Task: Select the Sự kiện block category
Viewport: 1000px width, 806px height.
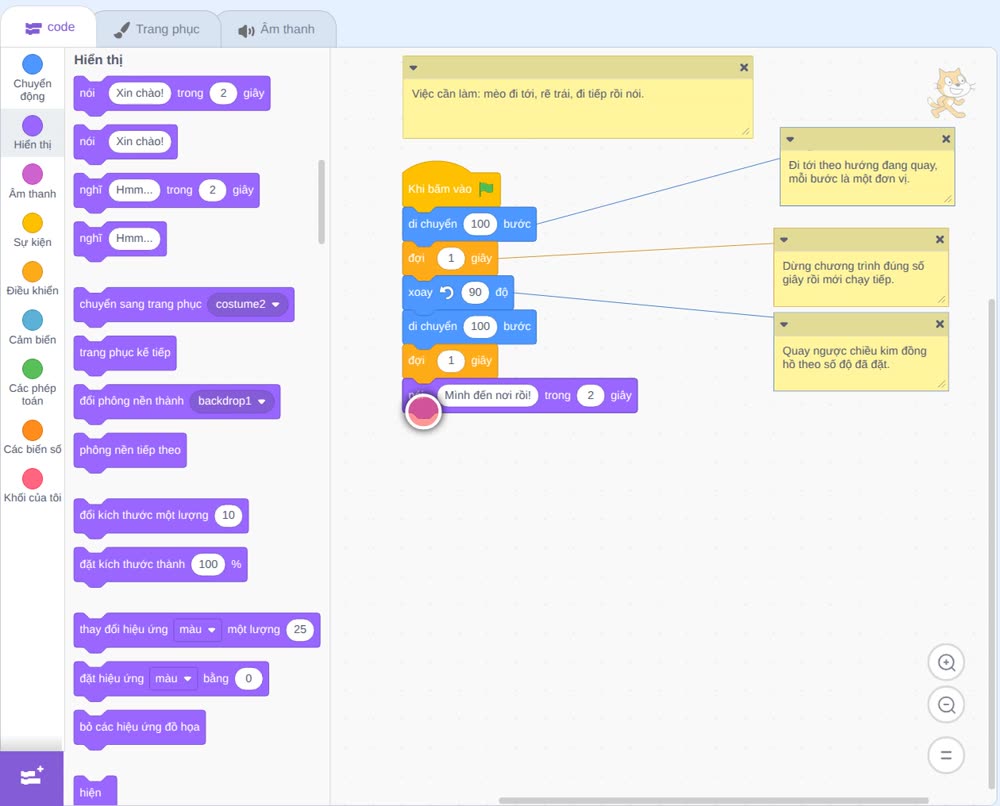Action: [x=32, y=230]
